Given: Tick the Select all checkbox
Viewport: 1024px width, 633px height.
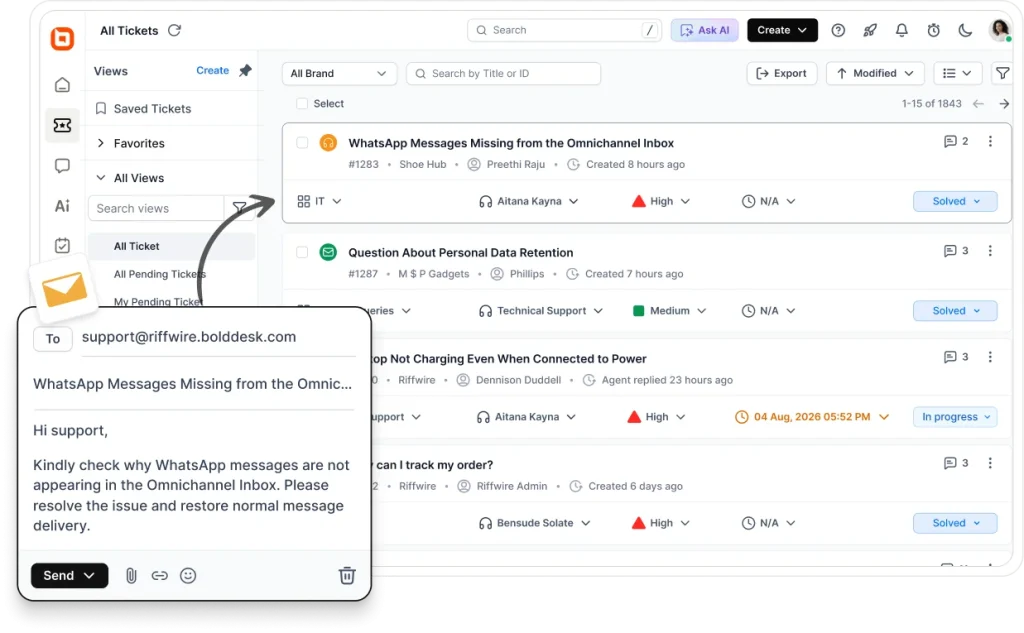Looking at the screenshot, I should point(302,103).
